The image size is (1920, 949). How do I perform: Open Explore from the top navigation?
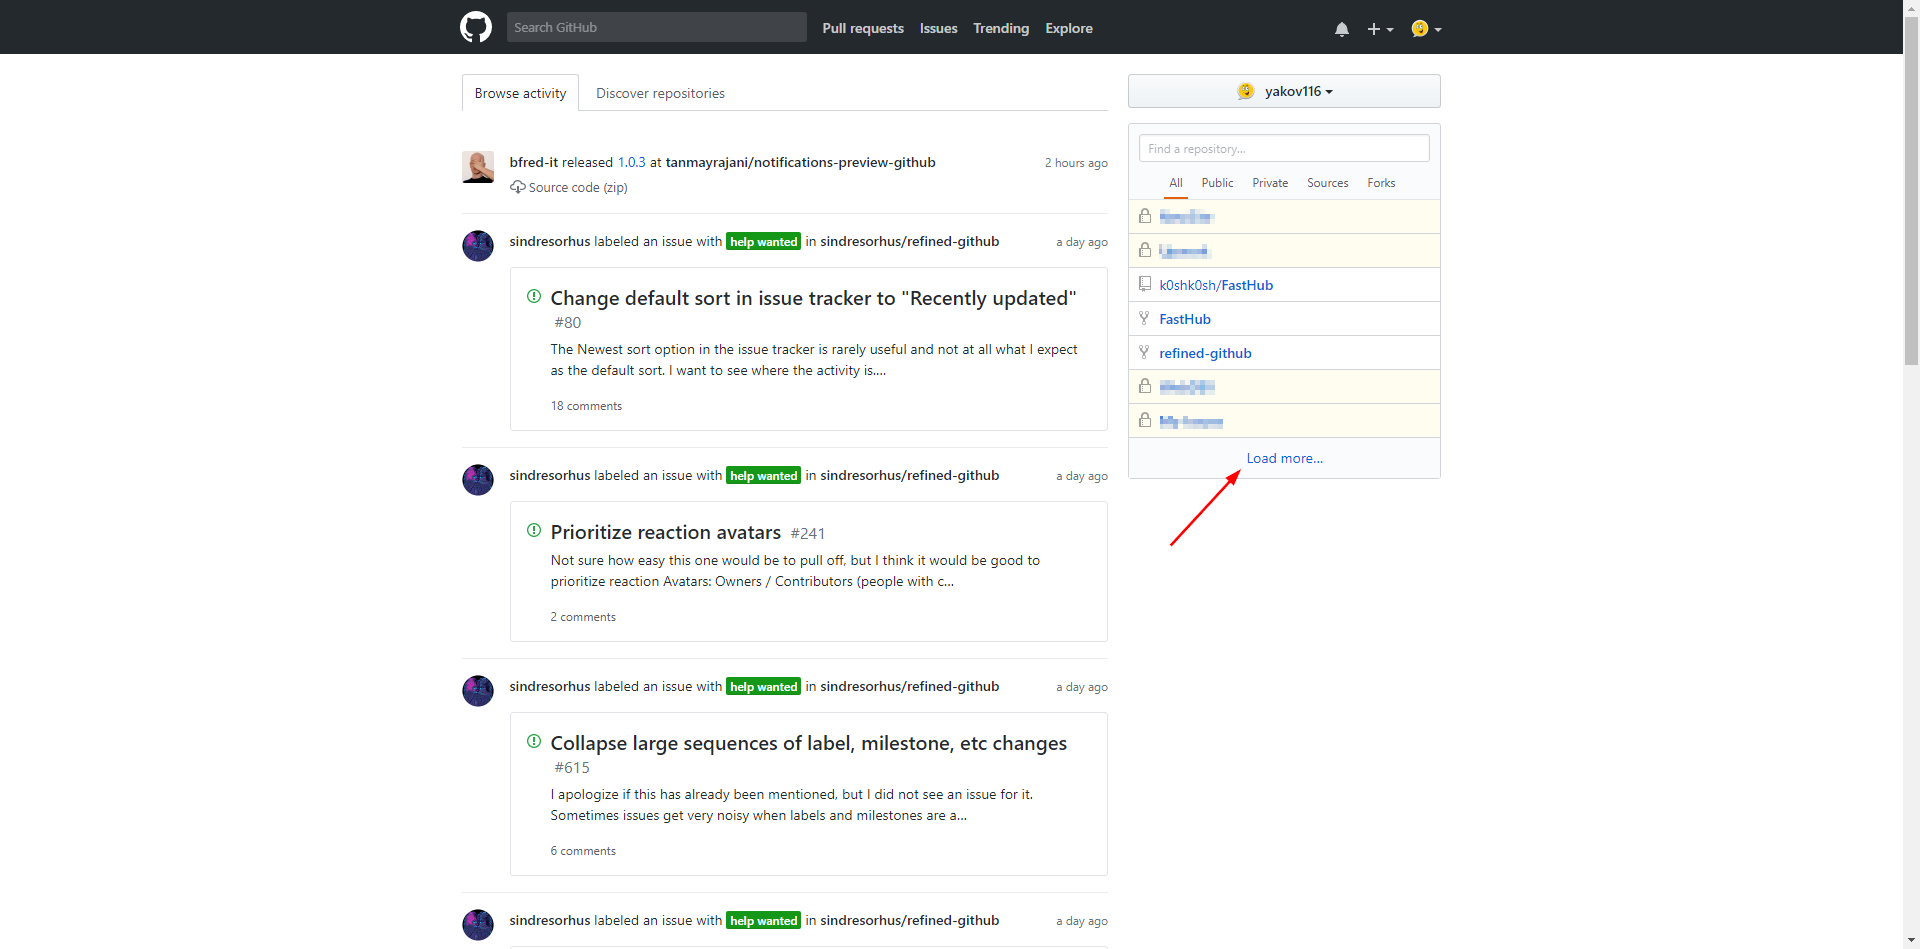[1068, 28]
